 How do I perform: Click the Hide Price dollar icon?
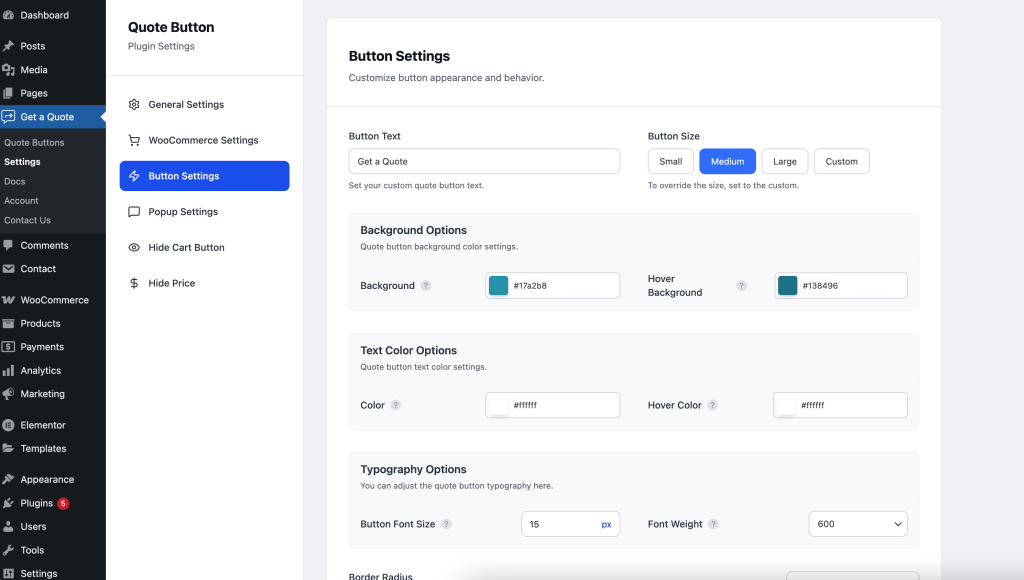[135, 284]
